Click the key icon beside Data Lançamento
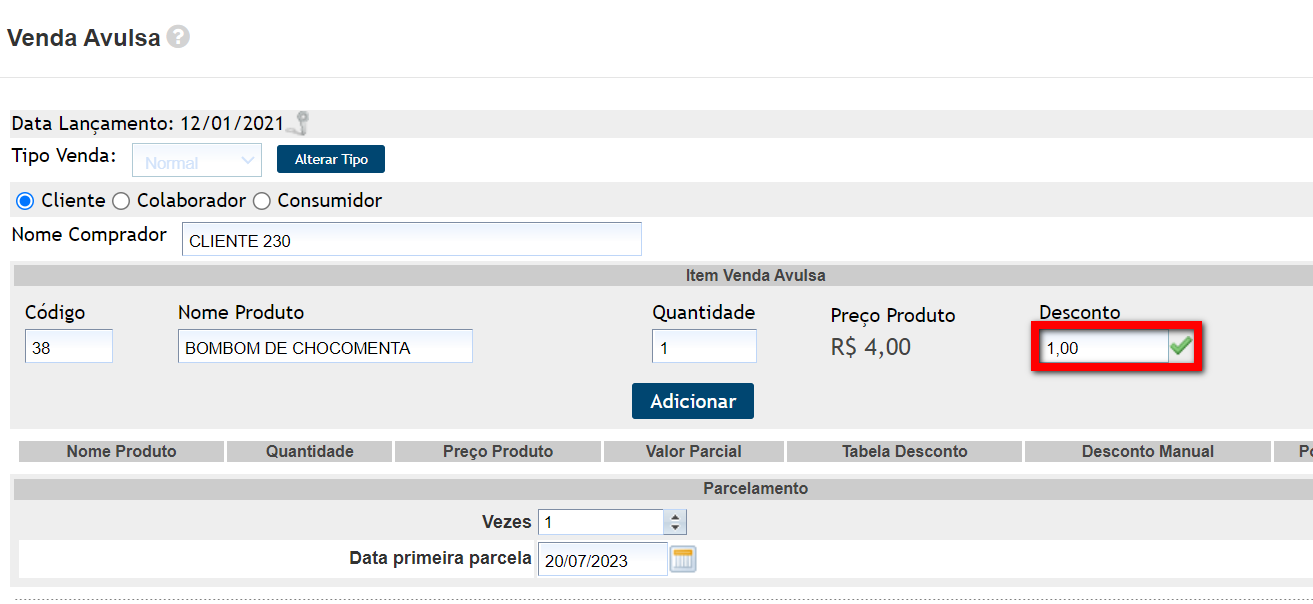This screenshot has width=1313, height=604. 299,124
